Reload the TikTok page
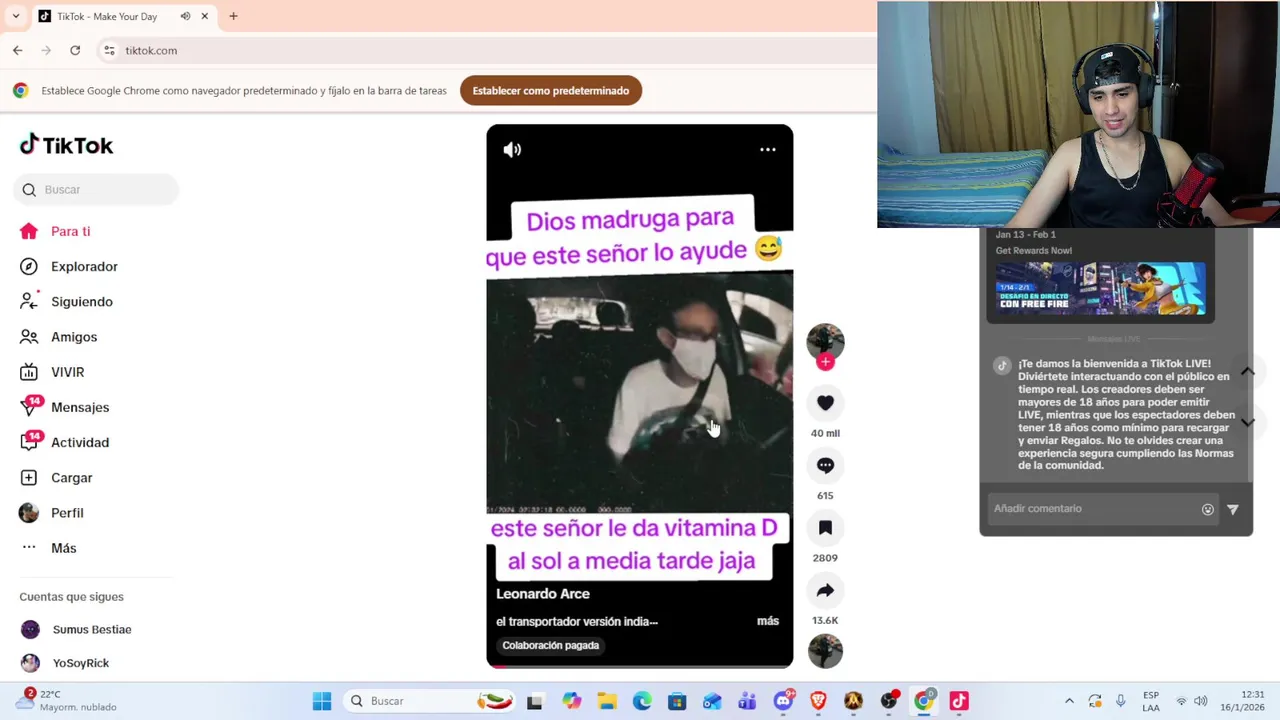The height and width of the screenshot is (720, 1280). [75, 50]
